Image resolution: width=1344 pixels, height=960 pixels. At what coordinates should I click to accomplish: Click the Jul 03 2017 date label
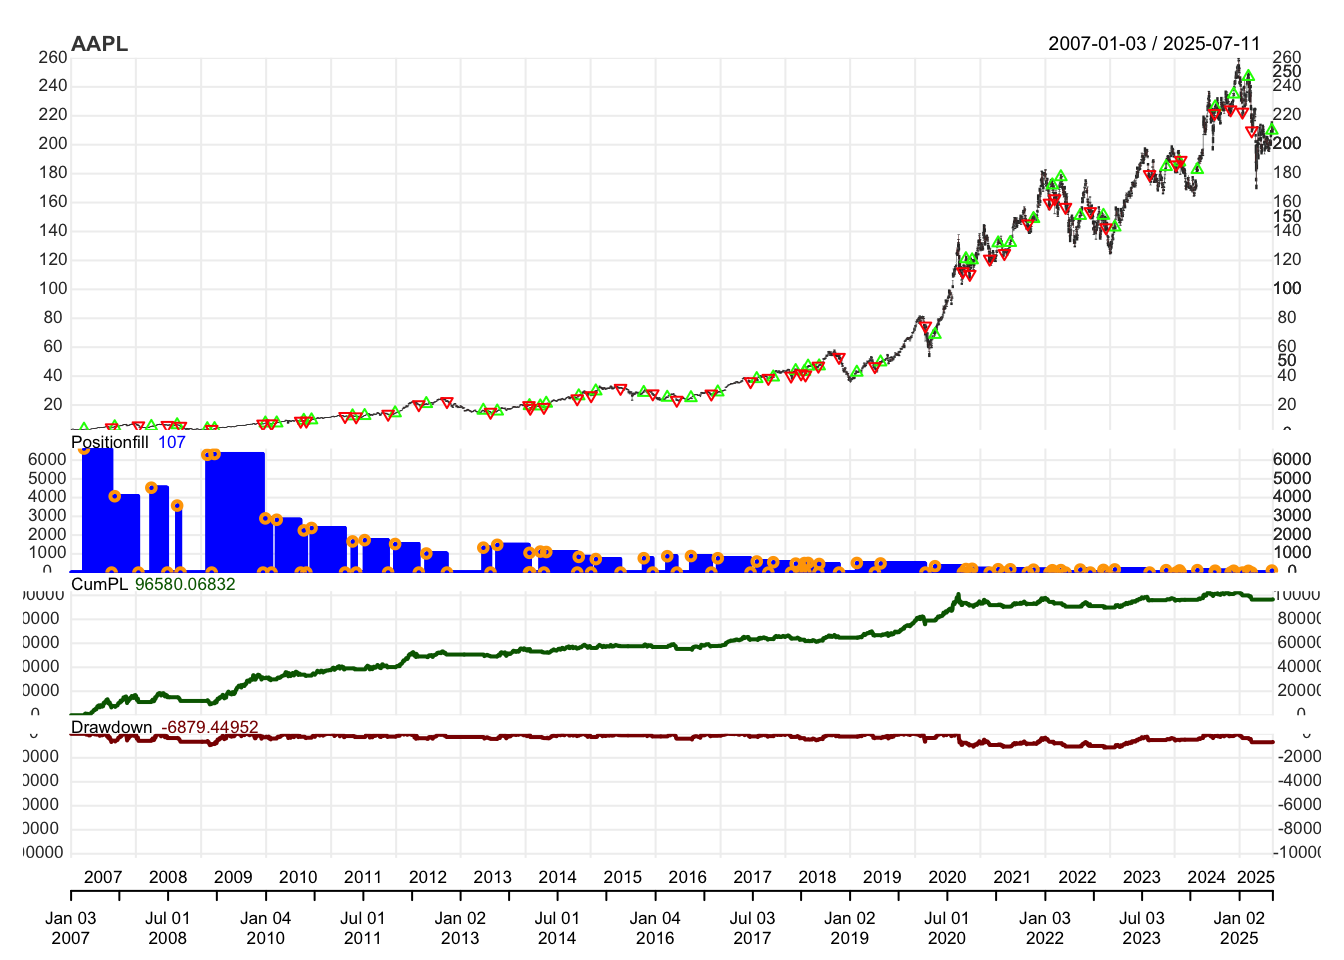coord(752,928)
